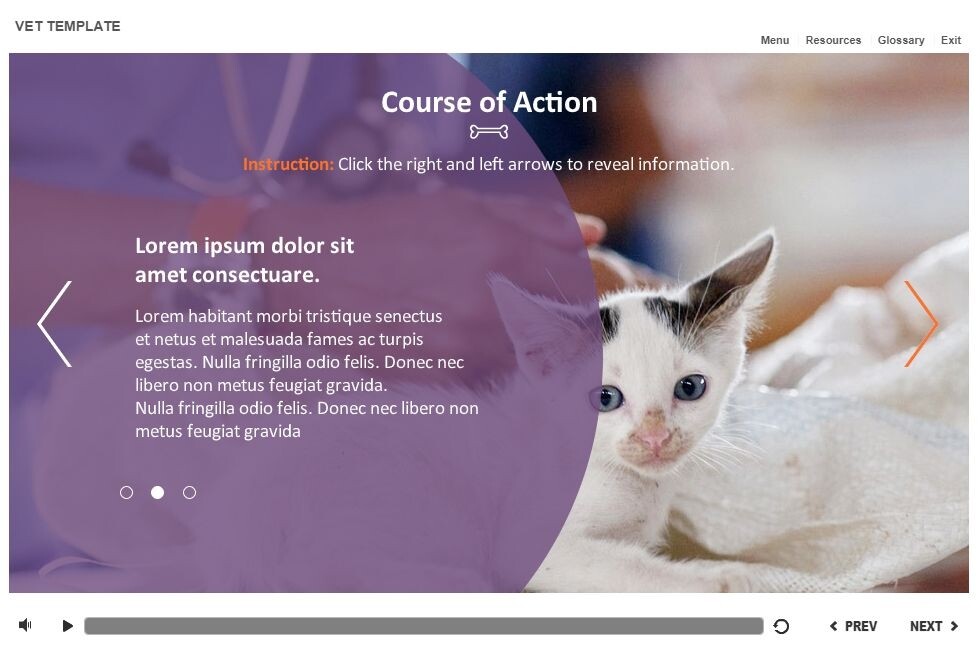Click the orange right arrow on the slide

(921, 324)
